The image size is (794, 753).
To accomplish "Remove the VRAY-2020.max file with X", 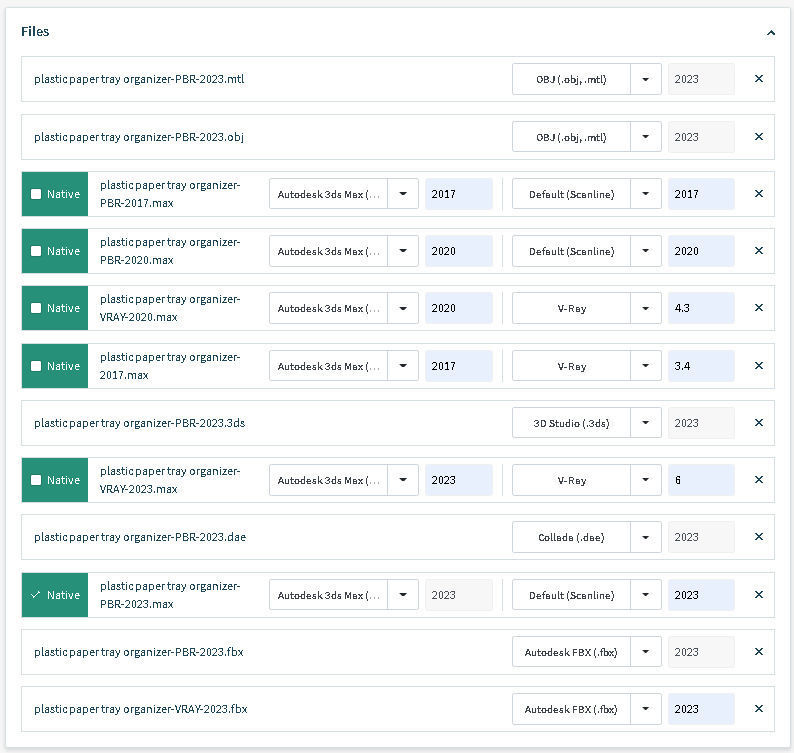I will pyautogui.click(x=759, y=308).
